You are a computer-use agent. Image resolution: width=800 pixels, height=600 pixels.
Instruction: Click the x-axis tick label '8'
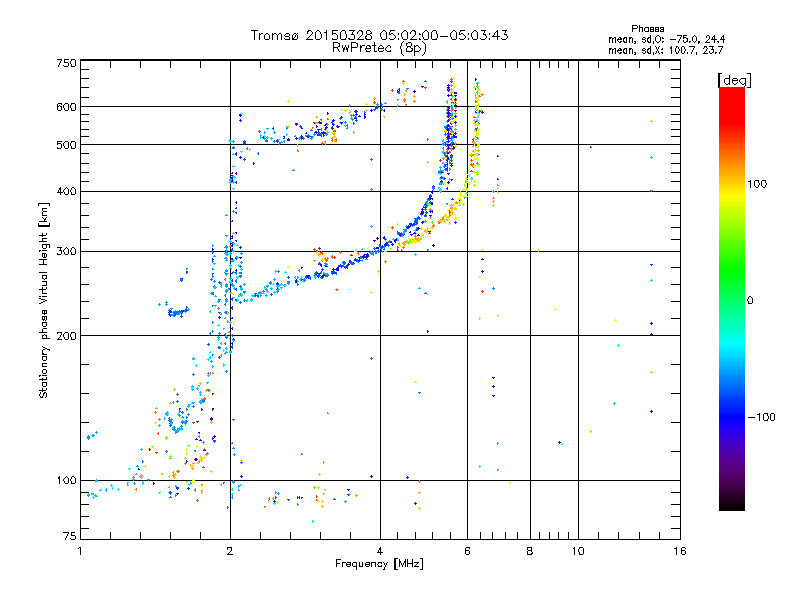(x=530, y=551)
